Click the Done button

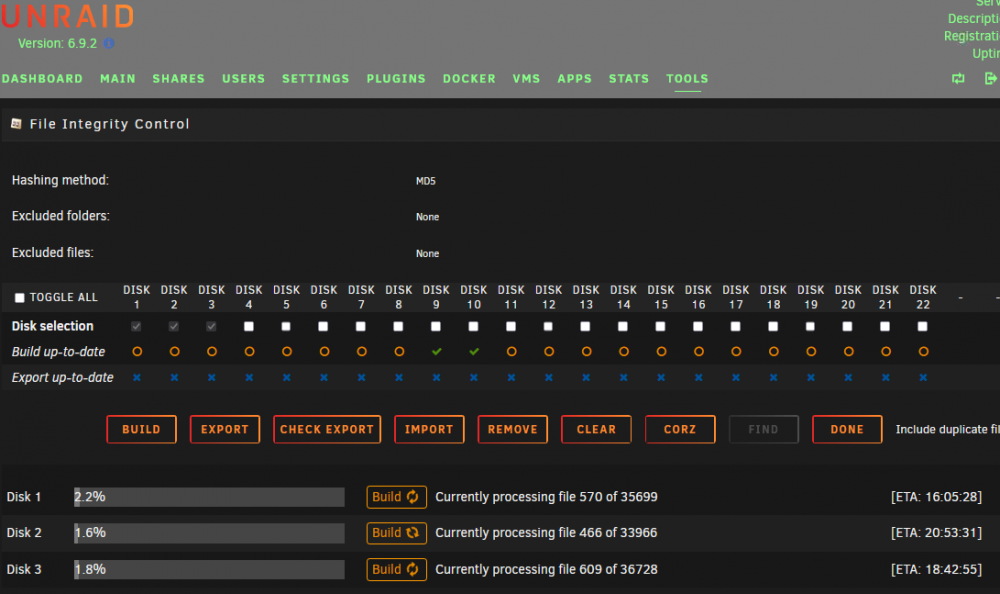(847, 429)
